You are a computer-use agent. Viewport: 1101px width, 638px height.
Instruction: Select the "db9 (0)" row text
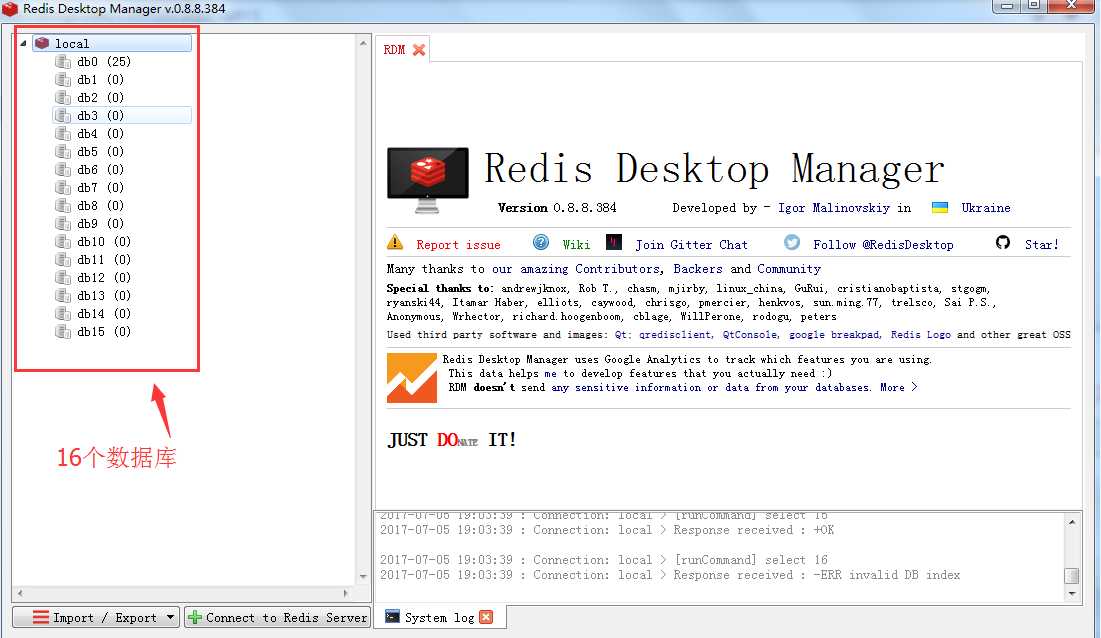(100, 224)
